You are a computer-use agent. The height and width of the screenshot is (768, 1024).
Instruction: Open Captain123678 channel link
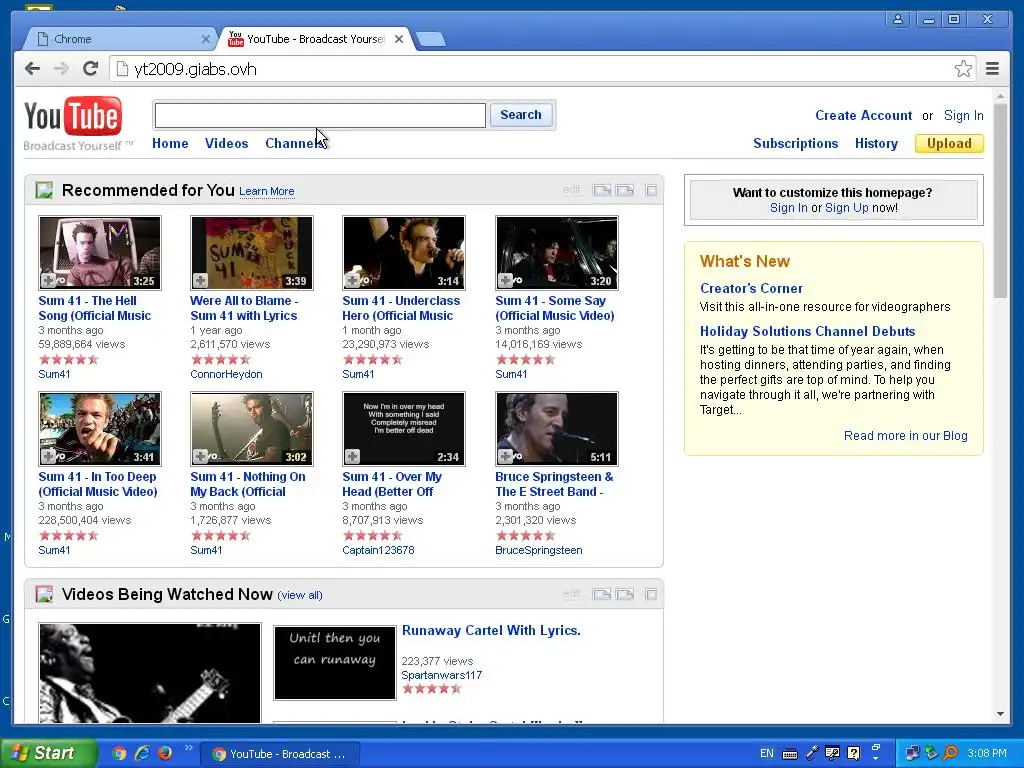coord(378,550)
